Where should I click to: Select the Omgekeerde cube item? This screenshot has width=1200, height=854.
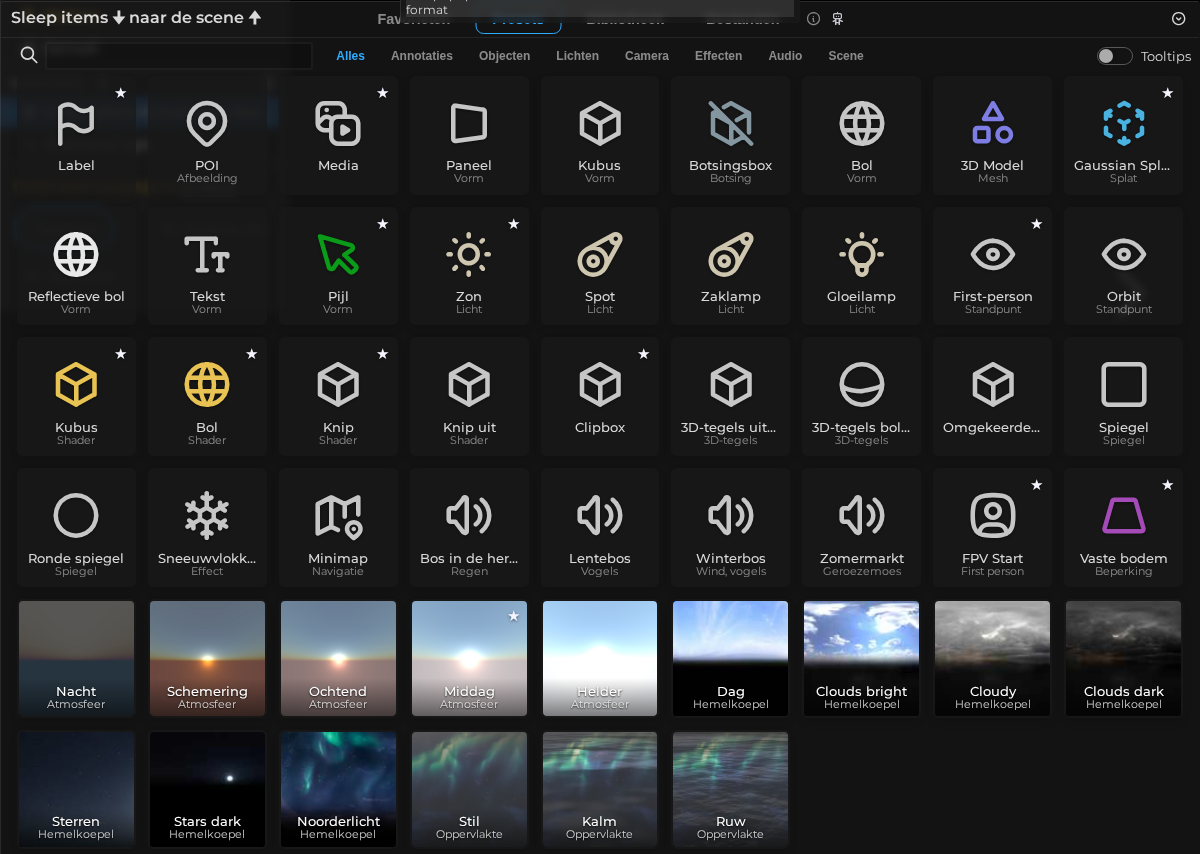point(993,396)
